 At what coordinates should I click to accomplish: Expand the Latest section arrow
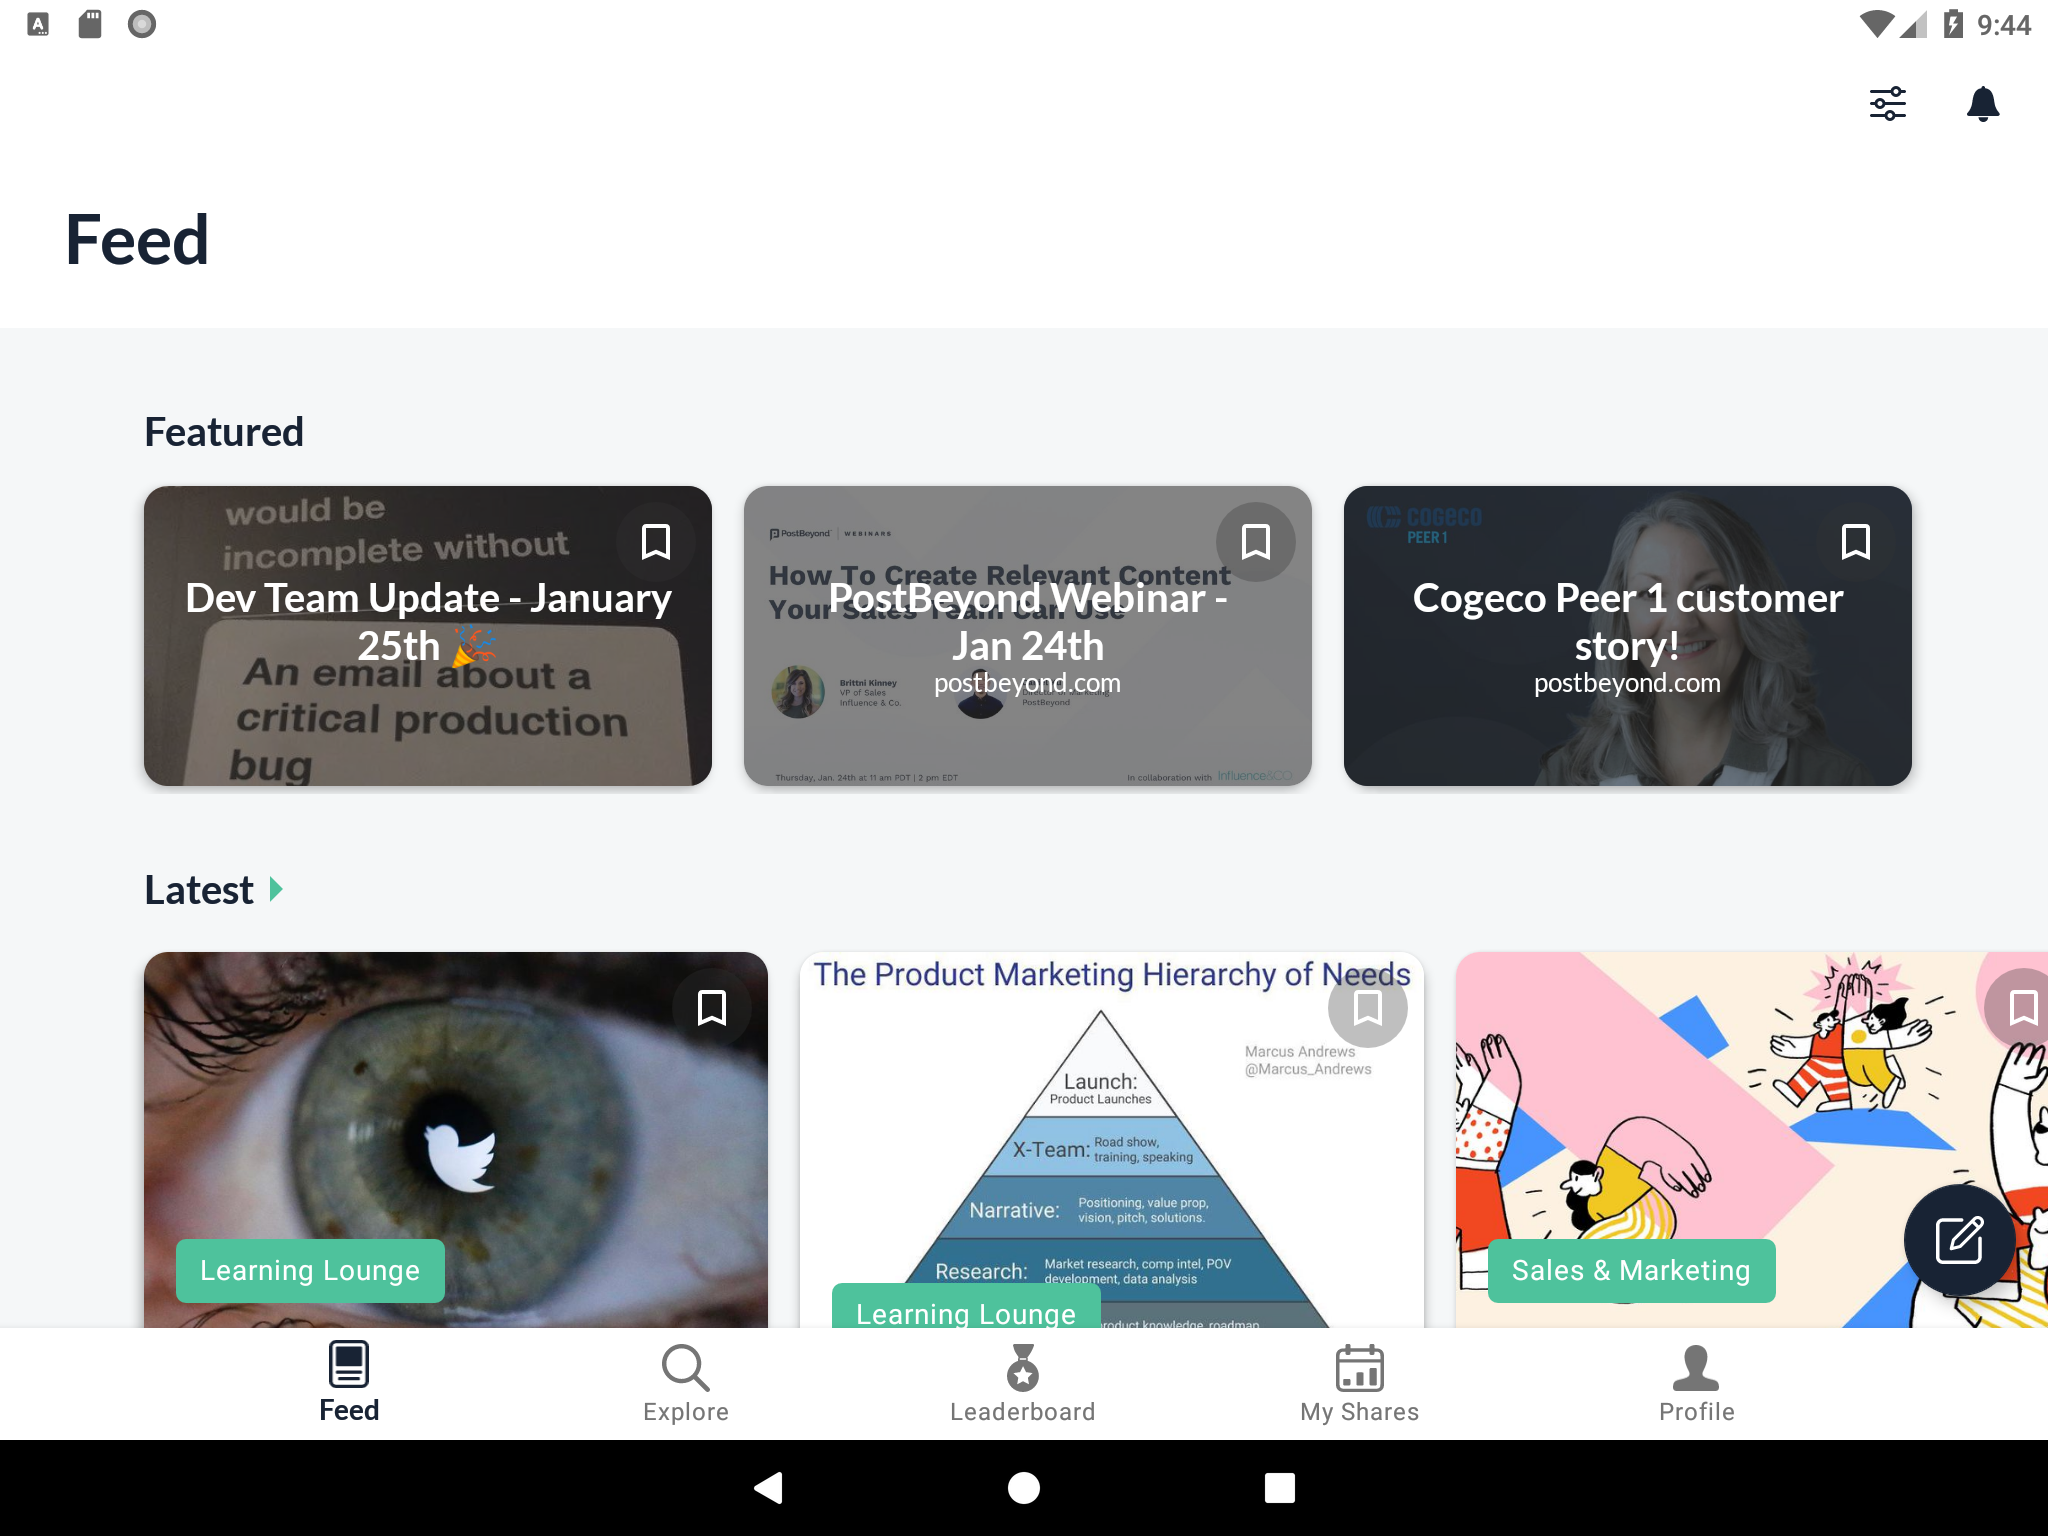[277, 889]
